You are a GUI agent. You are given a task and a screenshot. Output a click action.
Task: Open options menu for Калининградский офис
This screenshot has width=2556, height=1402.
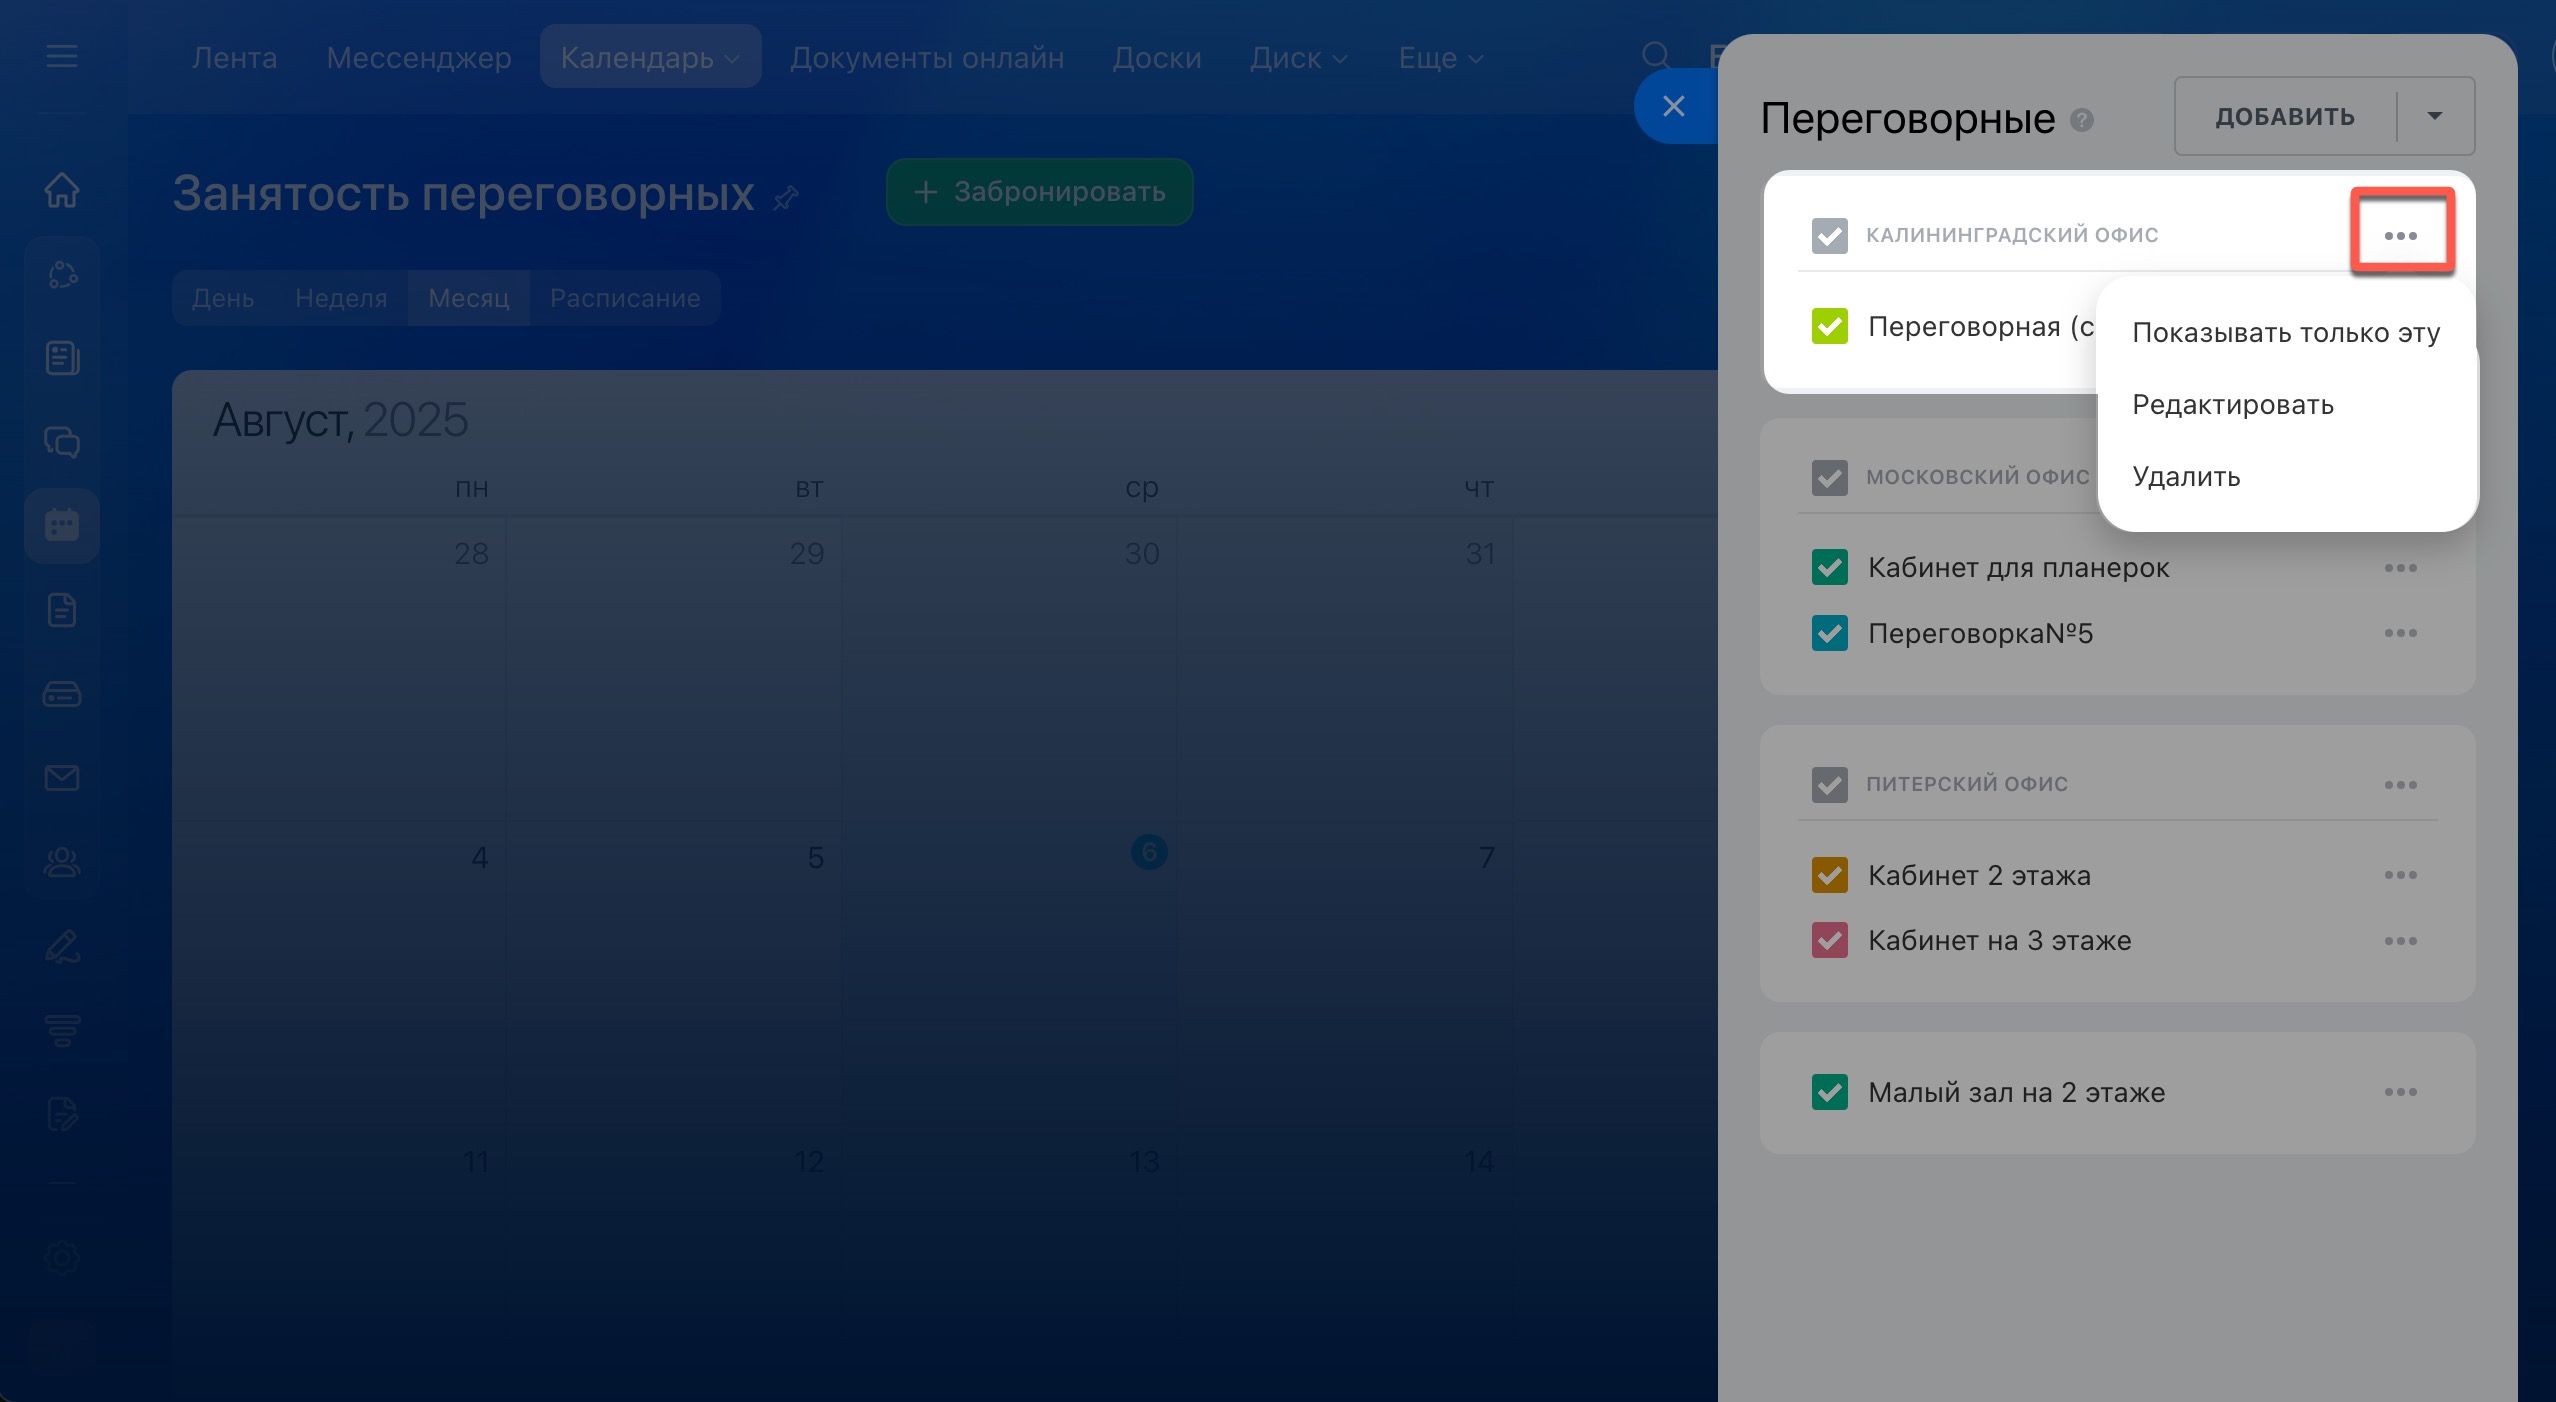tap(2401, 235)
